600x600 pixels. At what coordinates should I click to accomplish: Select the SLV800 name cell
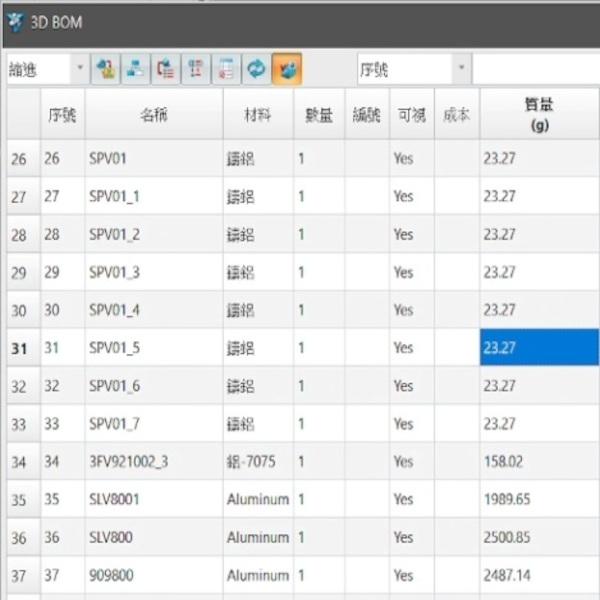(154, 538)
